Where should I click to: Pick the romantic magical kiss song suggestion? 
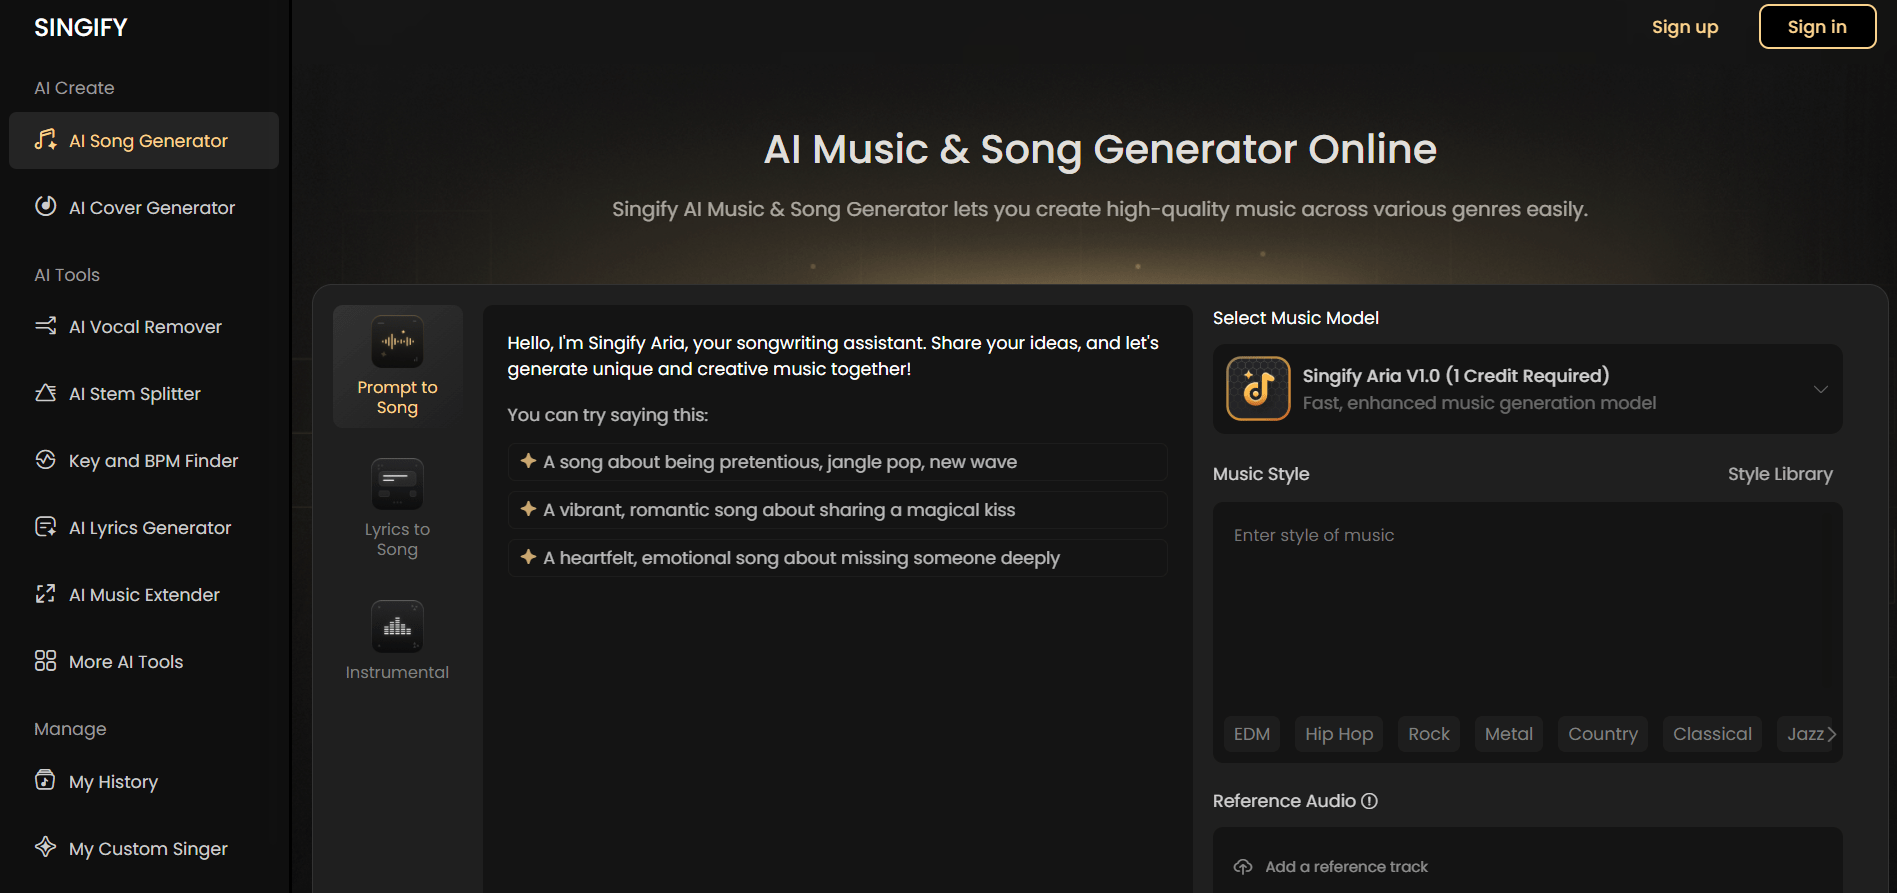pyautogui.click(x=837, y=510)
